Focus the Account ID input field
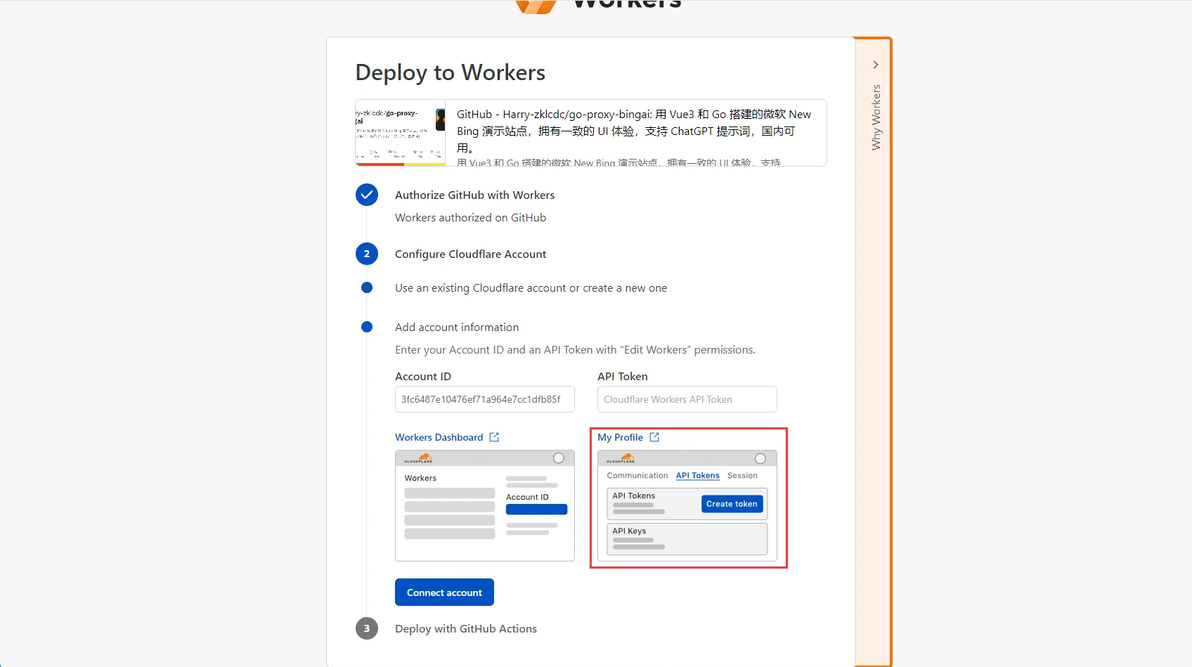The image size is (1192, 667). pos(484,399)
